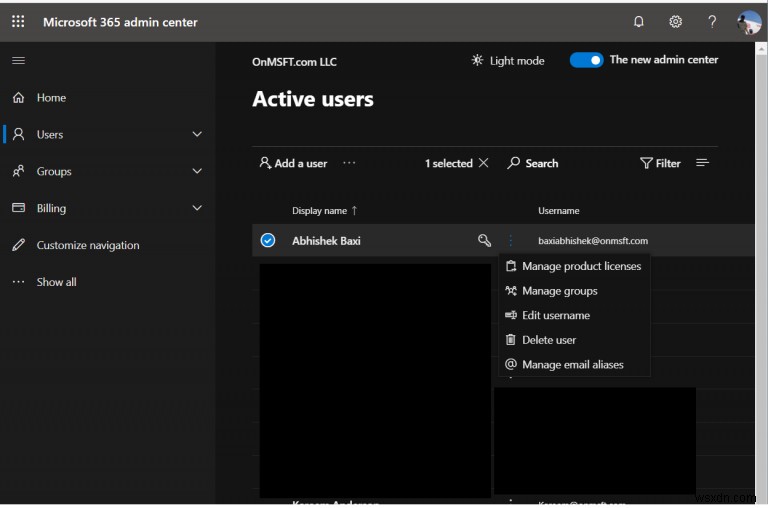Expand the Groups section chevron

pyautogui.click(x=197, y=171)
